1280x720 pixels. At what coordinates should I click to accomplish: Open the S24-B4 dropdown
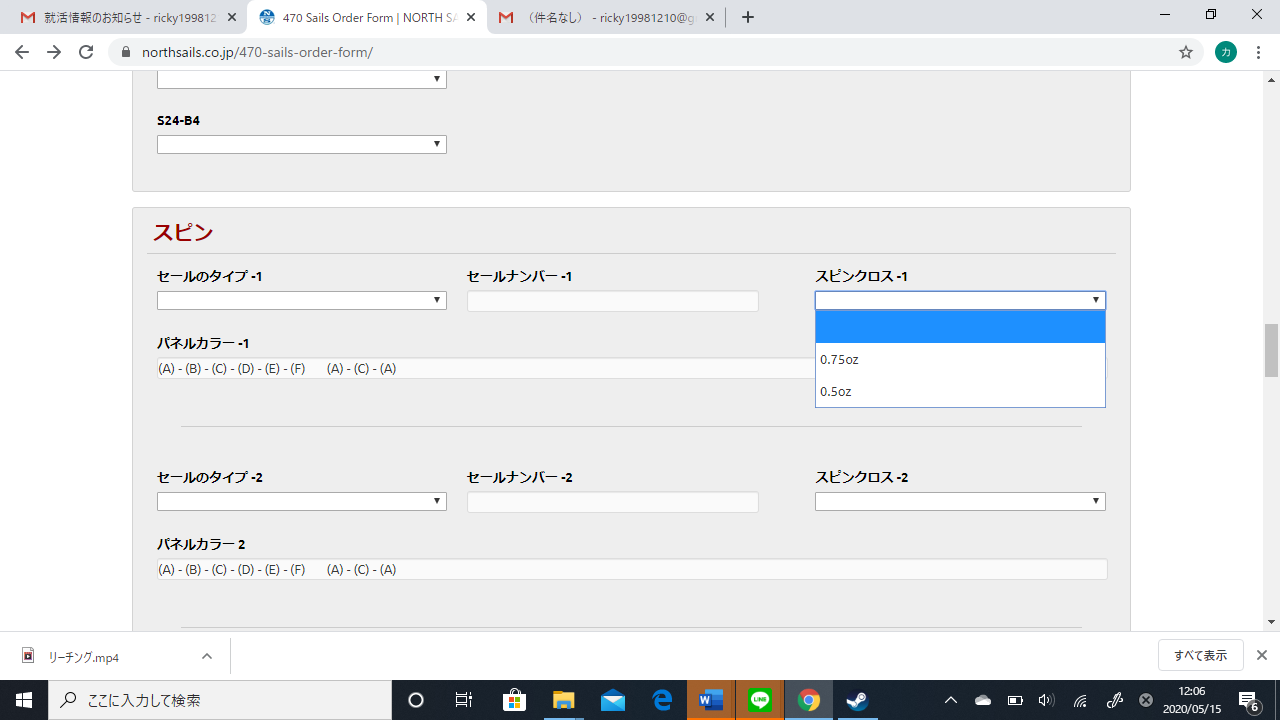point(302,145)
